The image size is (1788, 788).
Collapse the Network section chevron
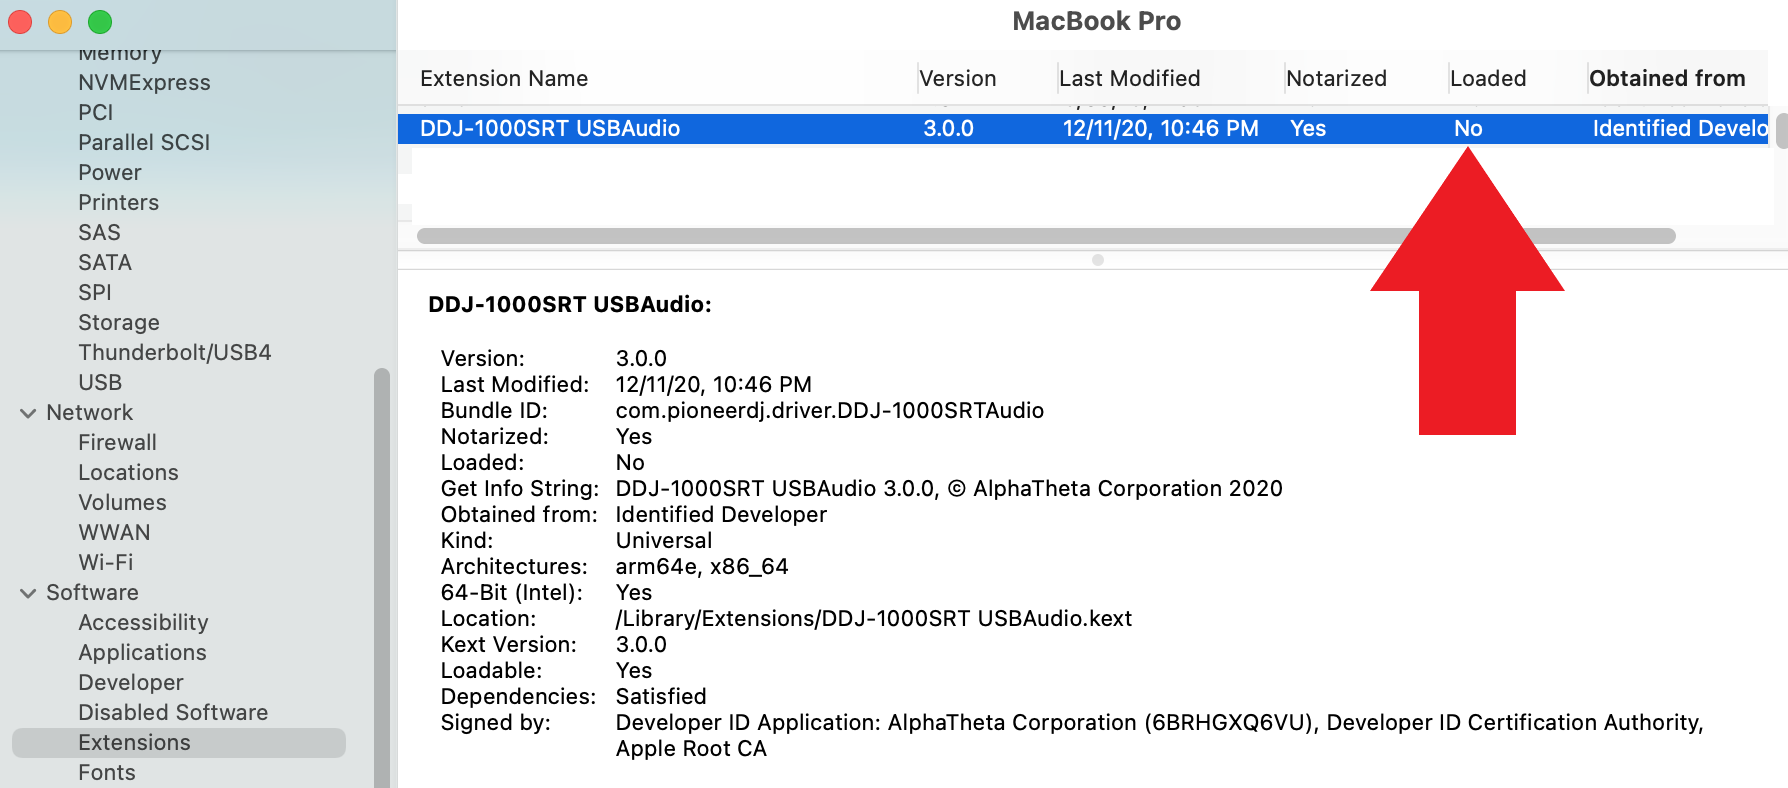(28, 413)
